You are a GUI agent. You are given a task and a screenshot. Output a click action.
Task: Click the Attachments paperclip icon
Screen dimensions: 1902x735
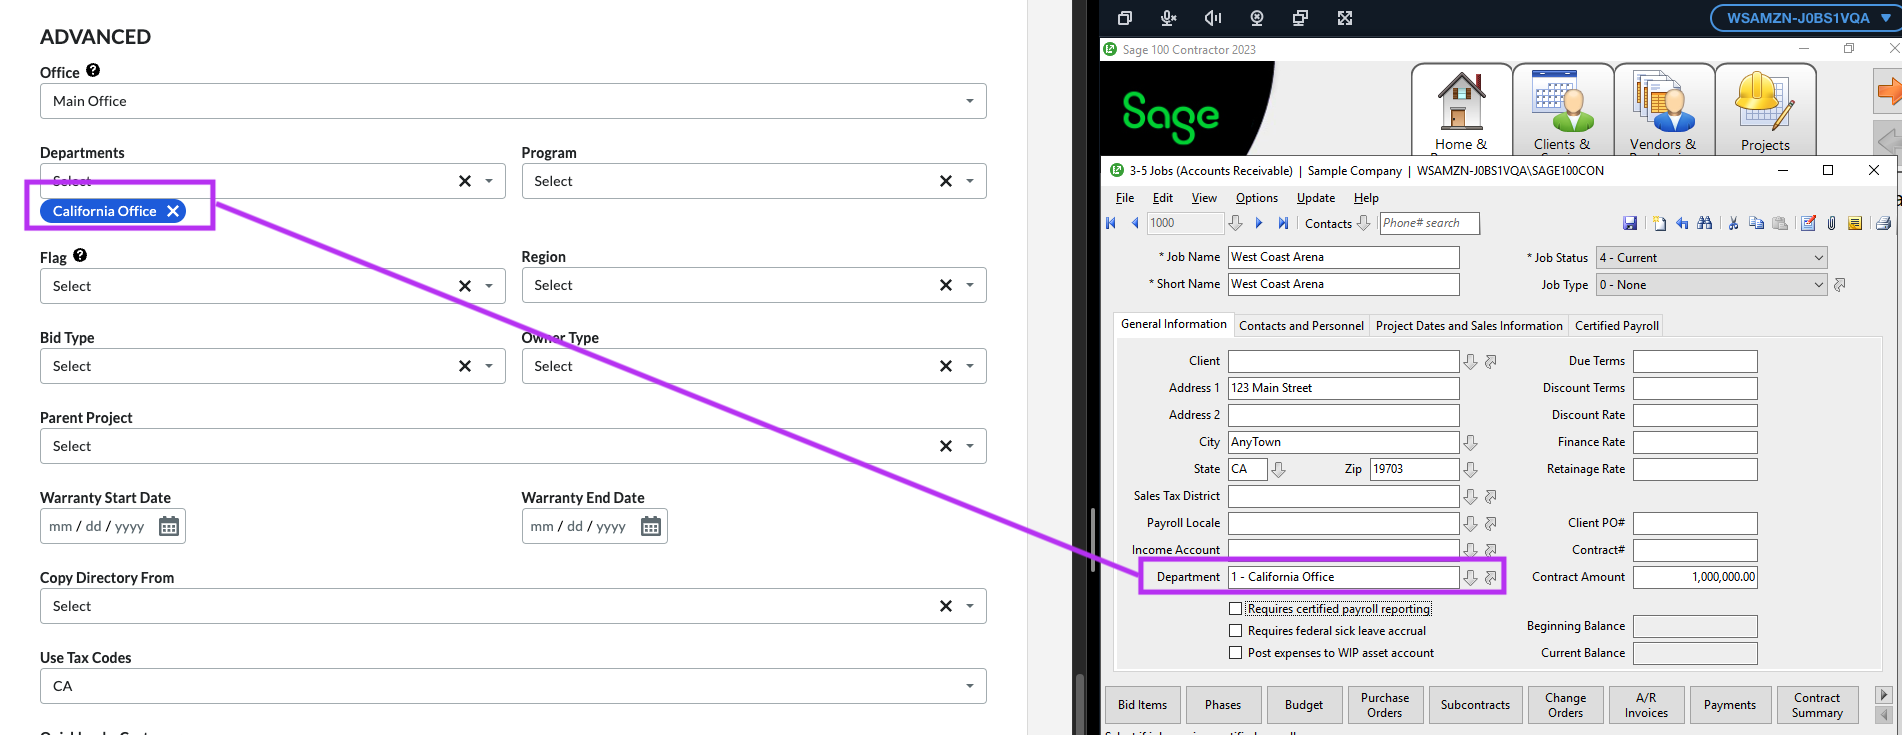1831,223
